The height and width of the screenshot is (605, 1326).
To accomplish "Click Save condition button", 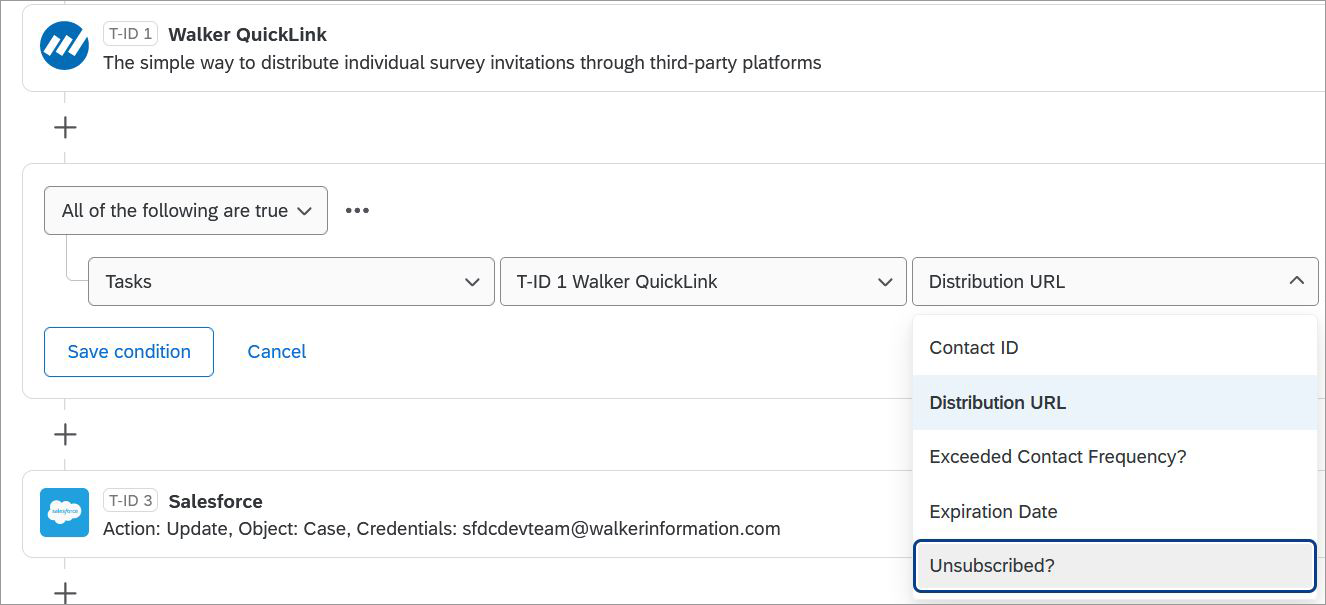I will point(129,352).
